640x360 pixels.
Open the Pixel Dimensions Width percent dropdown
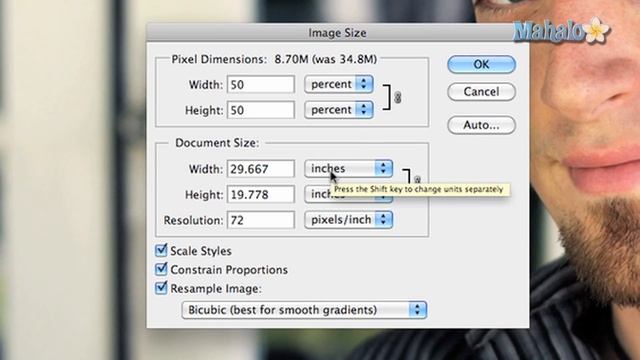pos(338,84)
